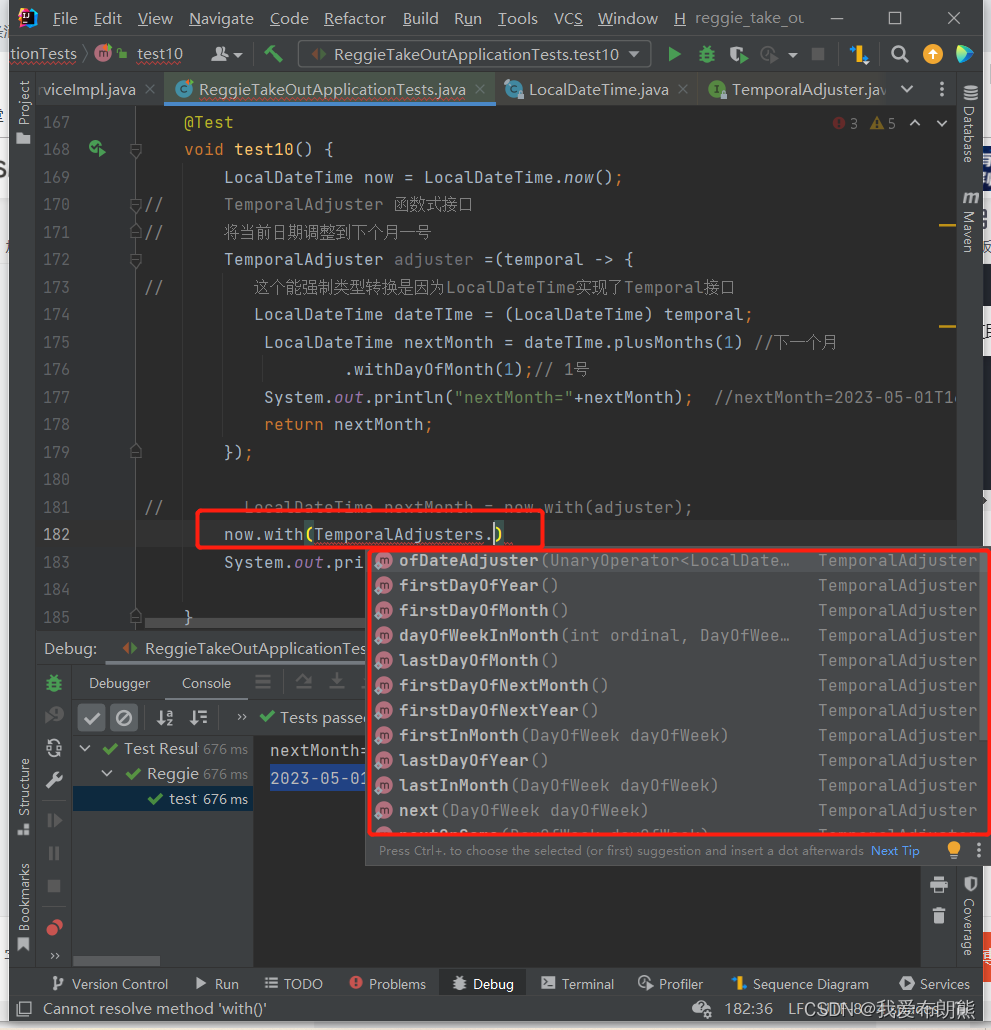This screenshot has width=991, height=1030.
Task: Toggle show ignored tests button
Action: [123, 717]
